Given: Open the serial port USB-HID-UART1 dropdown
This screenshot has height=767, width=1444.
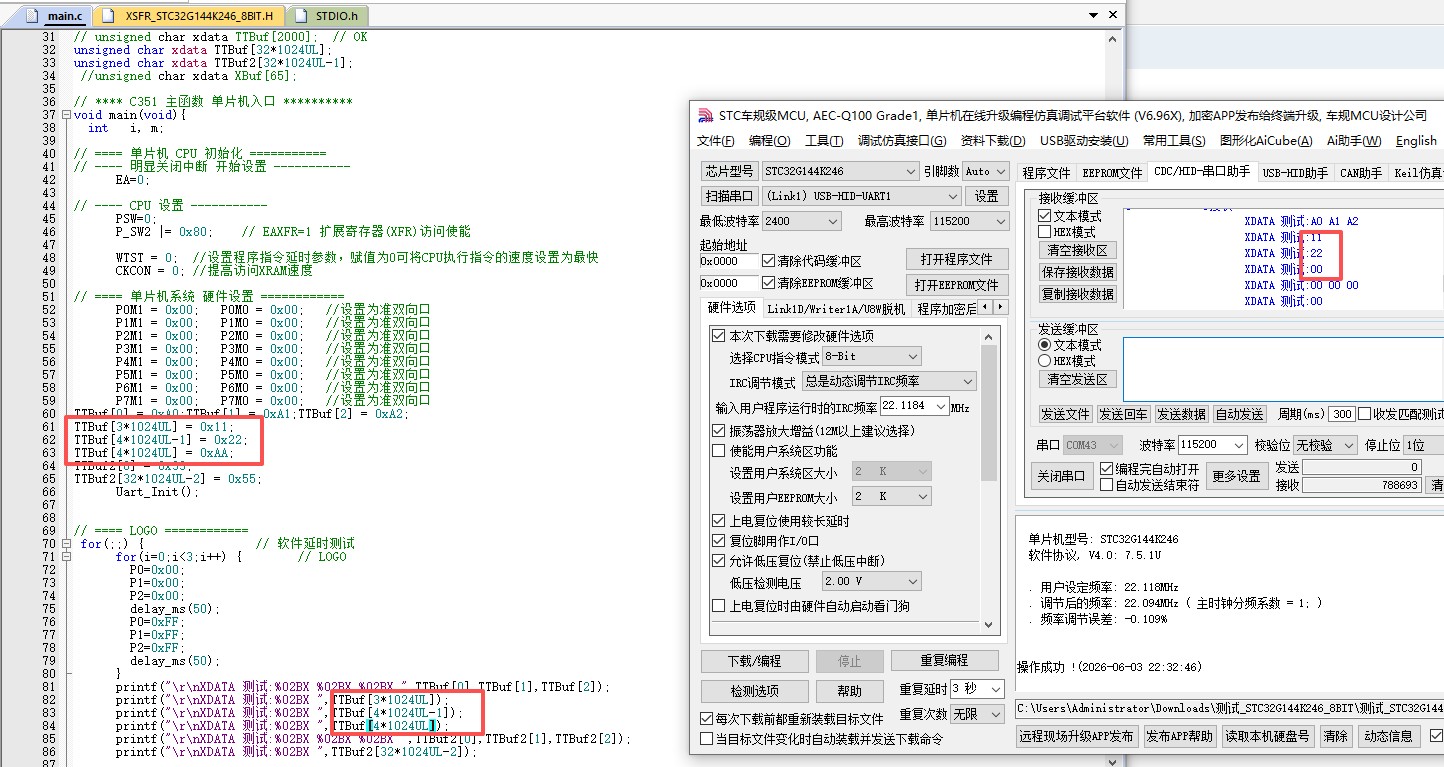Looking at the screenshot, I should click(x=862, y=196).
